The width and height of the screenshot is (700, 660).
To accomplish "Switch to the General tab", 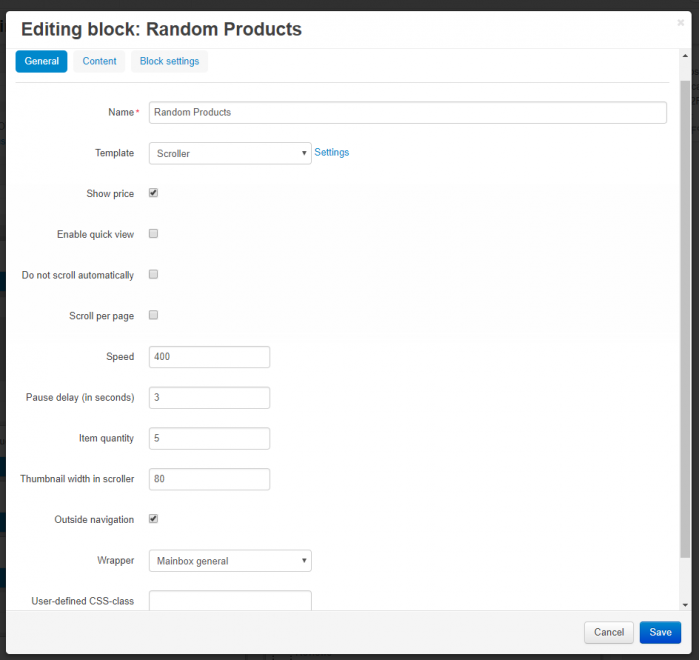I will (x=41, y=61).
